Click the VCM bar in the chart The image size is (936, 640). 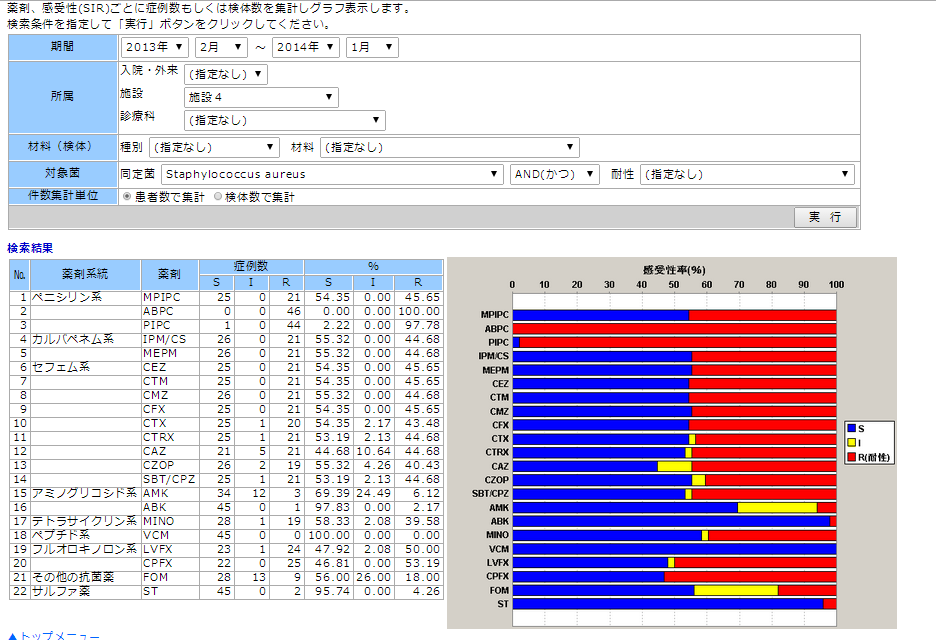(674, 549)
